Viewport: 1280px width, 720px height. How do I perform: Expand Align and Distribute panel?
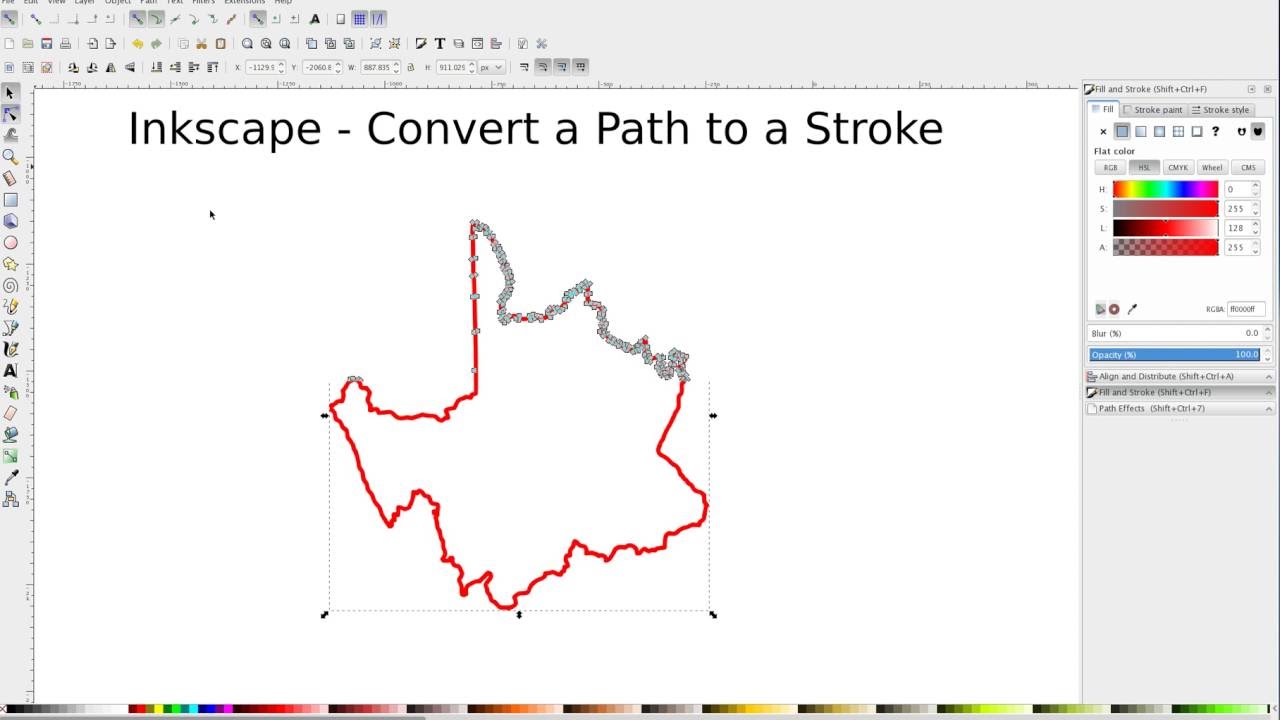1179,377
